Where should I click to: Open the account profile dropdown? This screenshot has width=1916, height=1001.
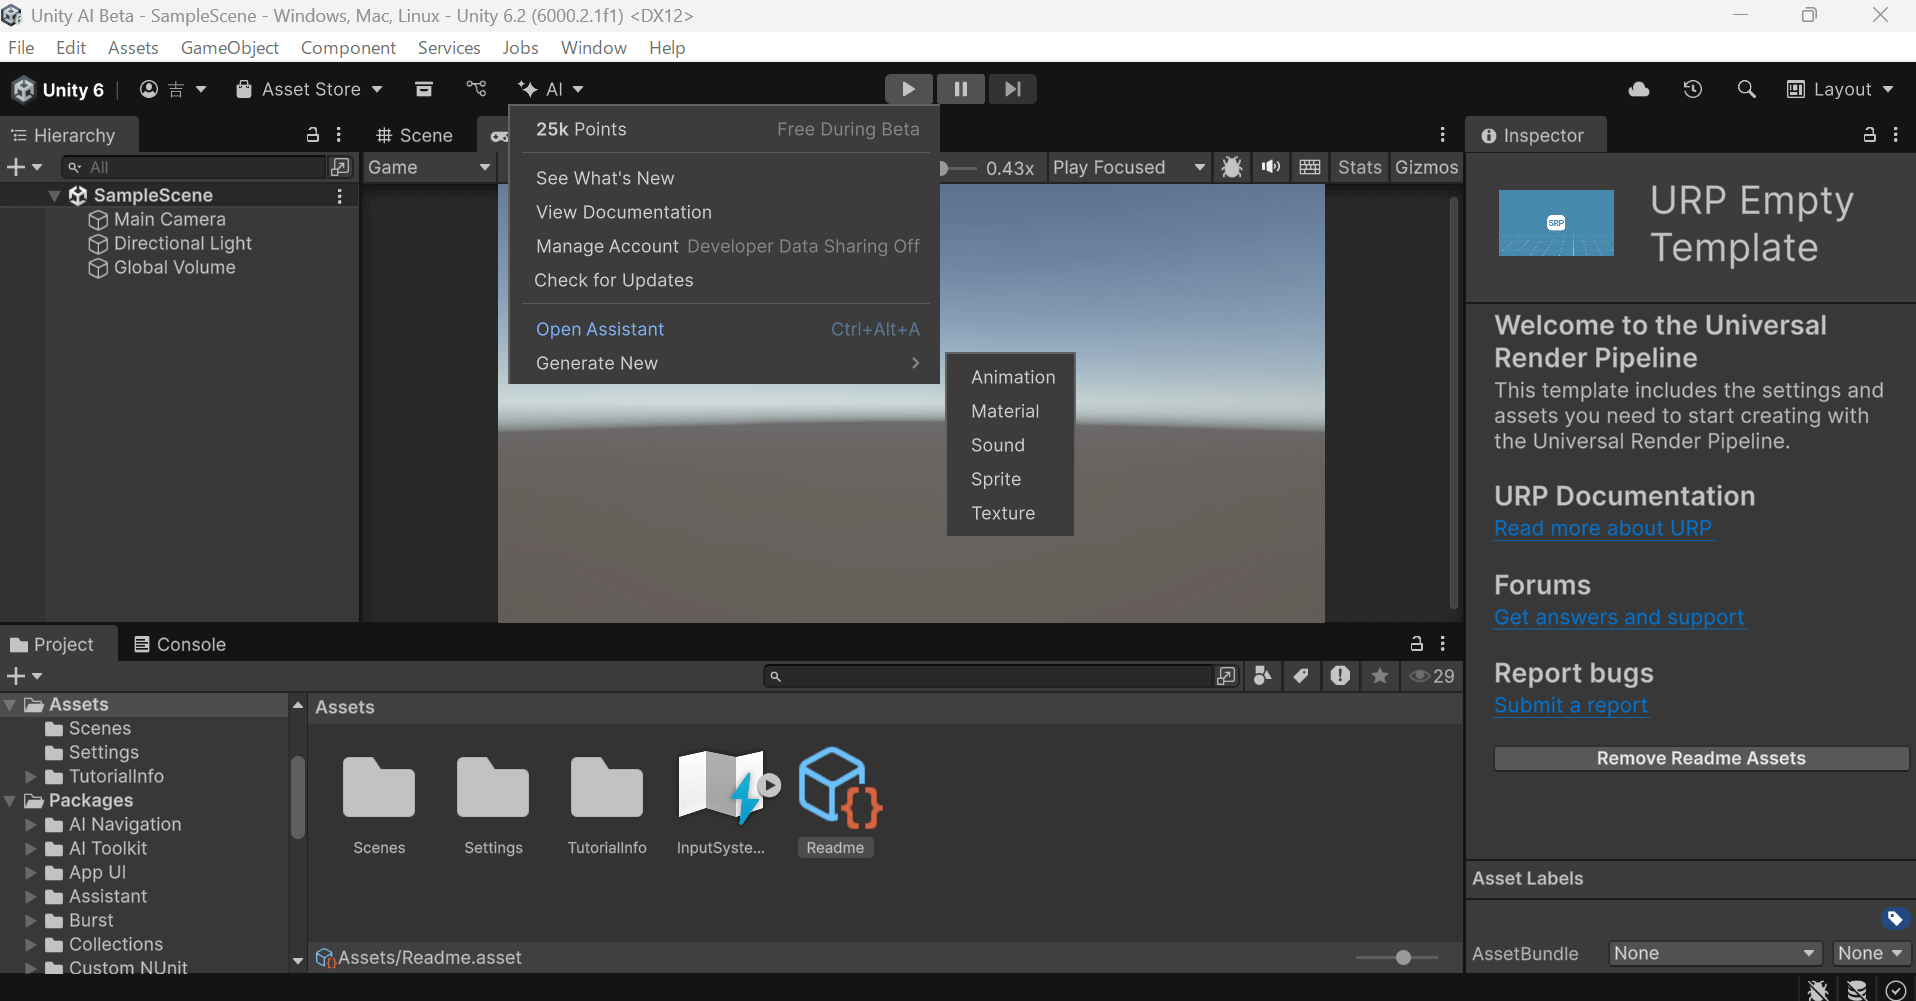173,89
